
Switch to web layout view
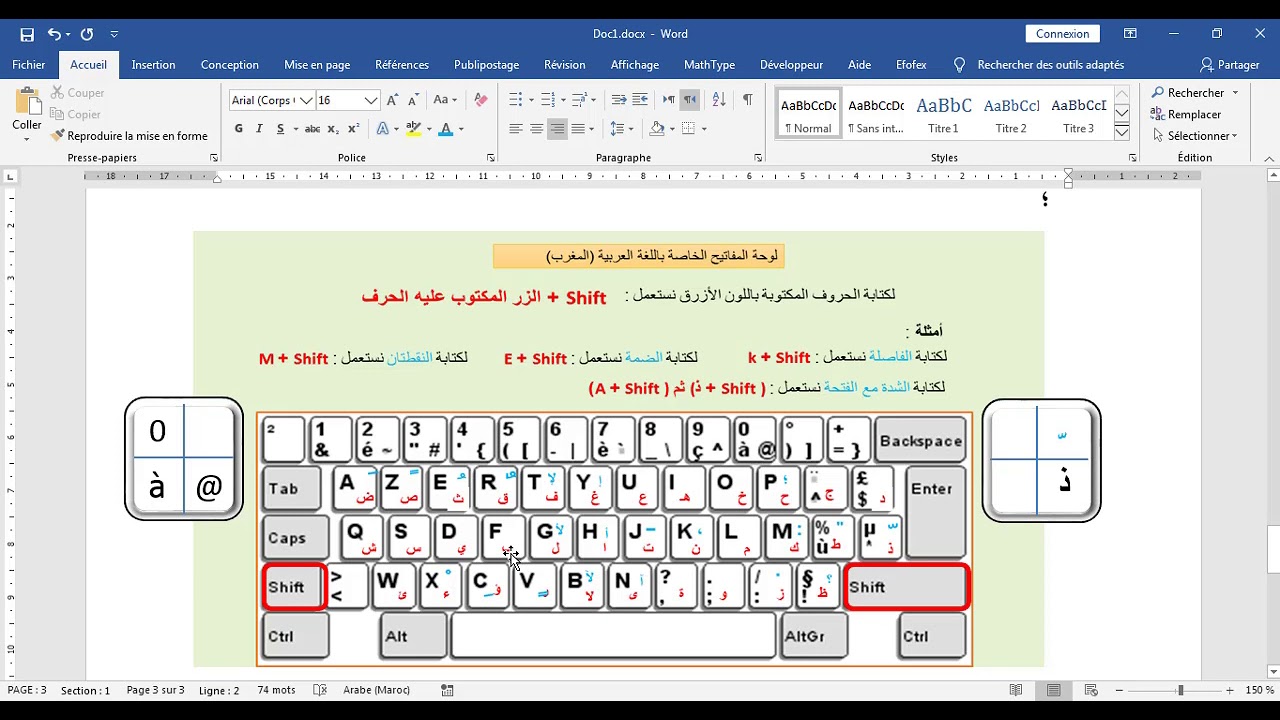[x=1090, y=690]
